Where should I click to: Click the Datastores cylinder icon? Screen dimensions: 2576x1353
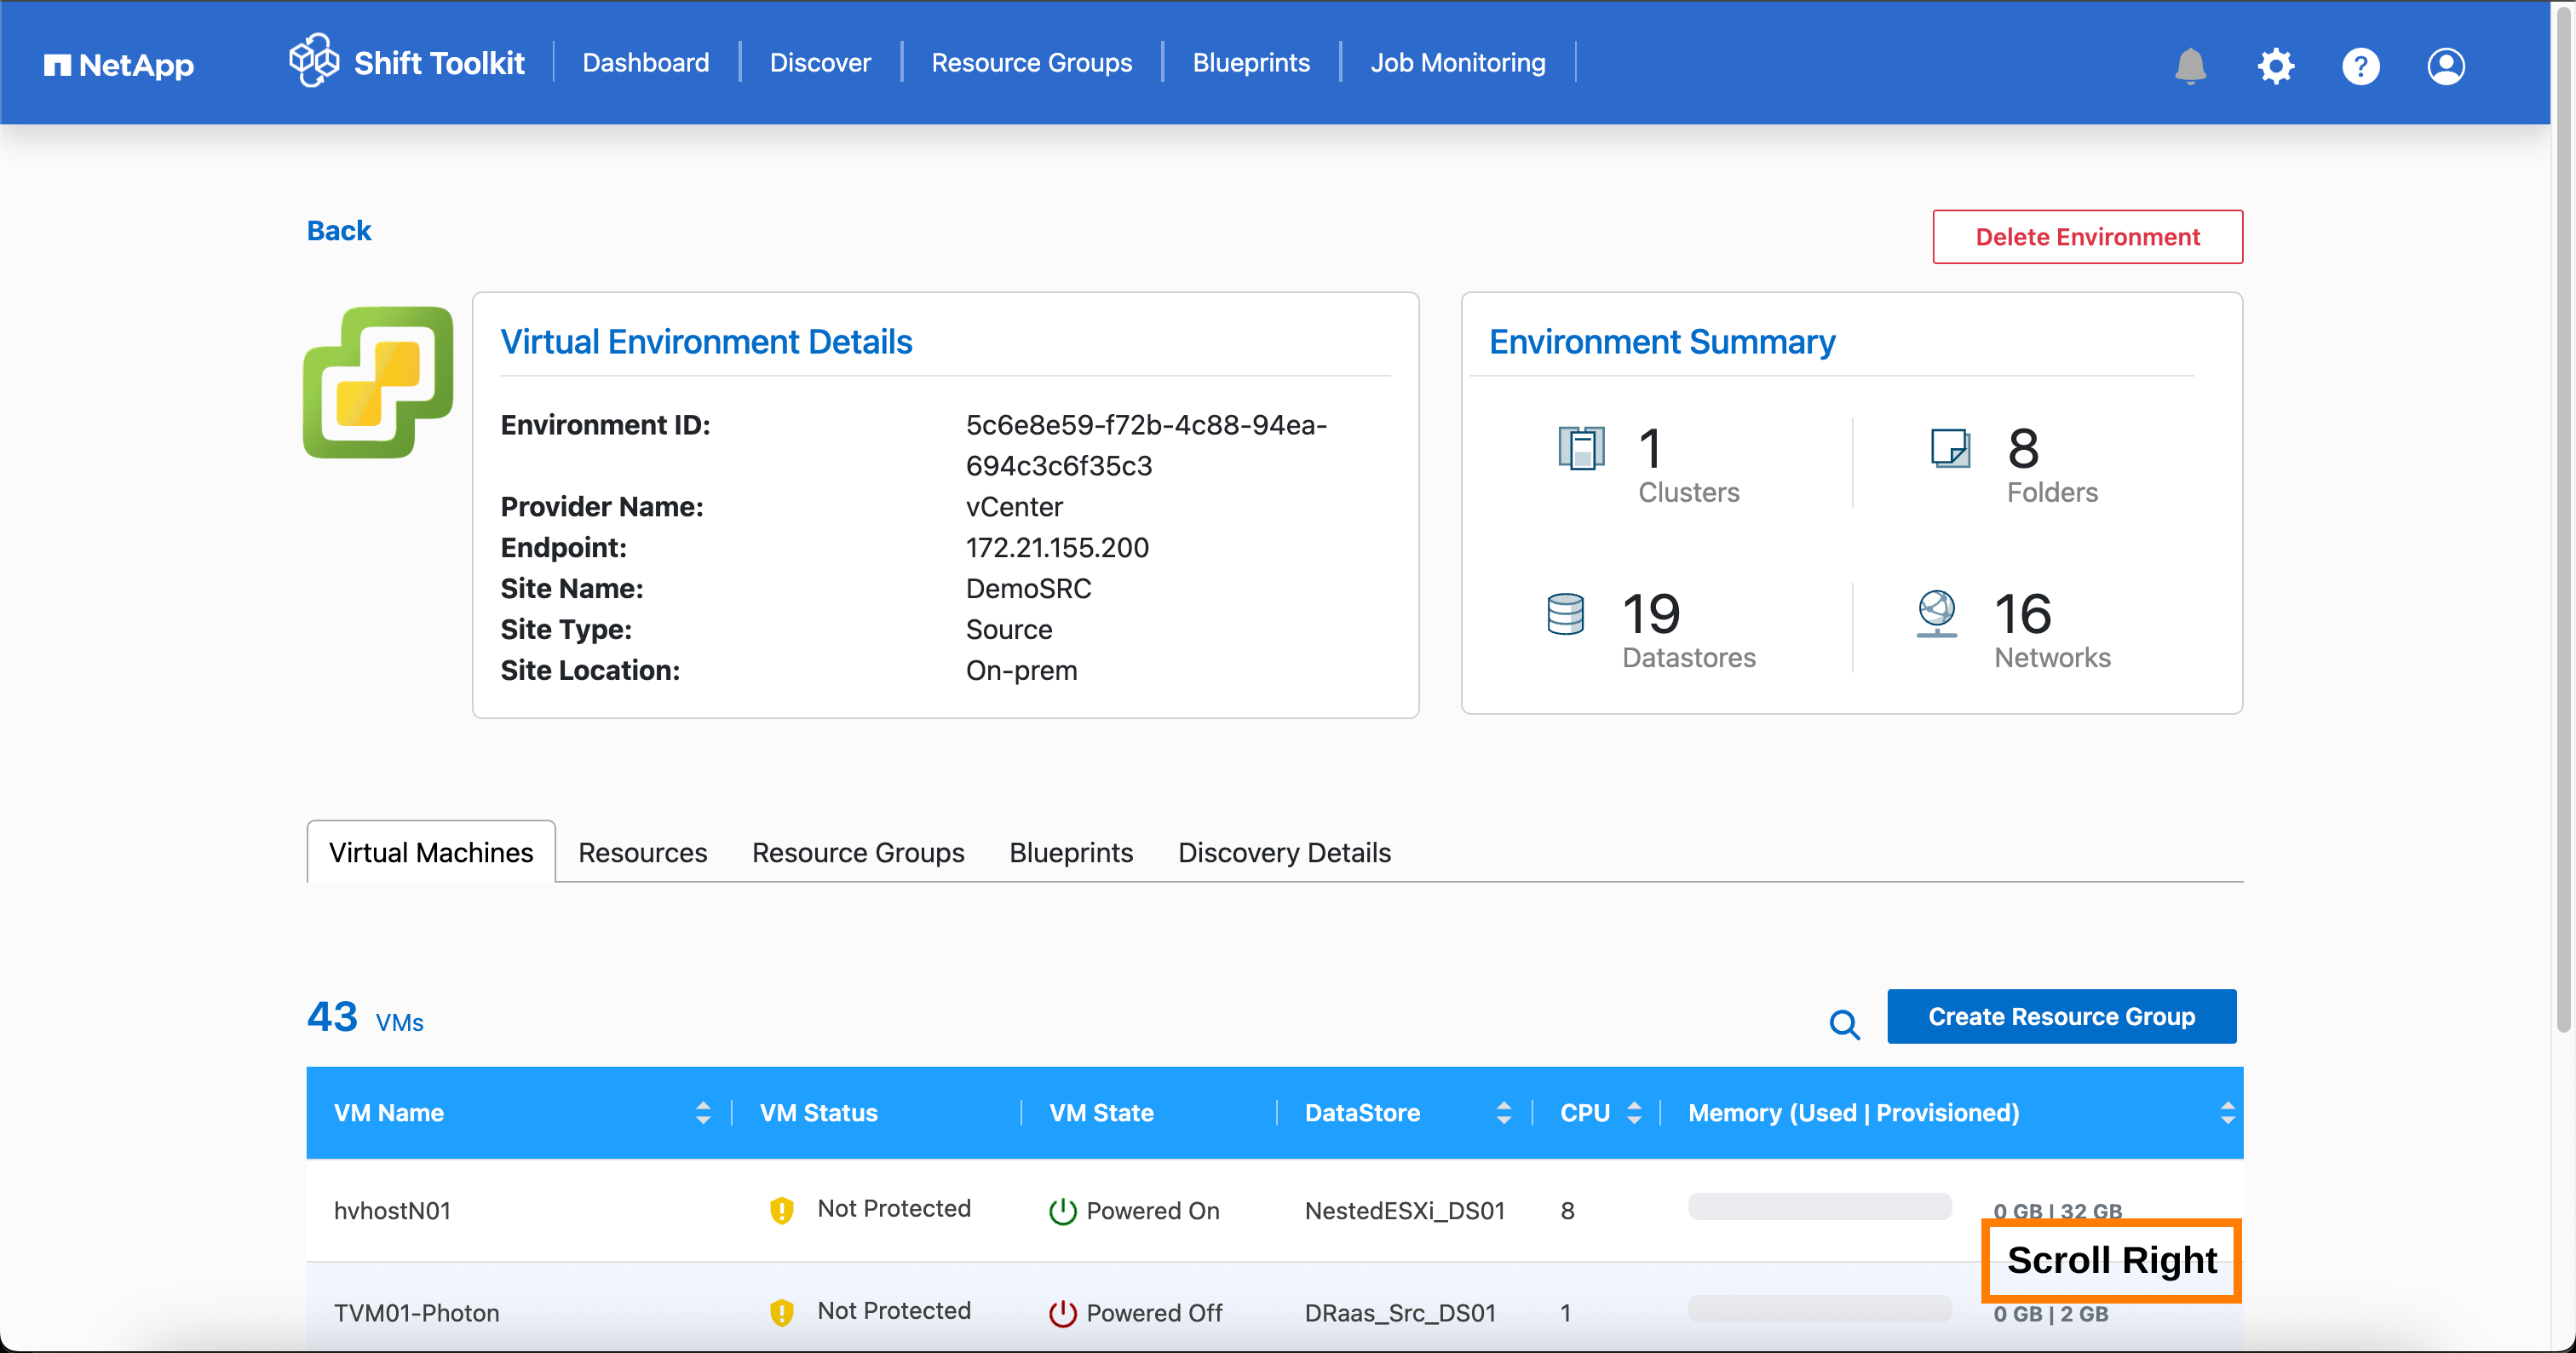1565,614
